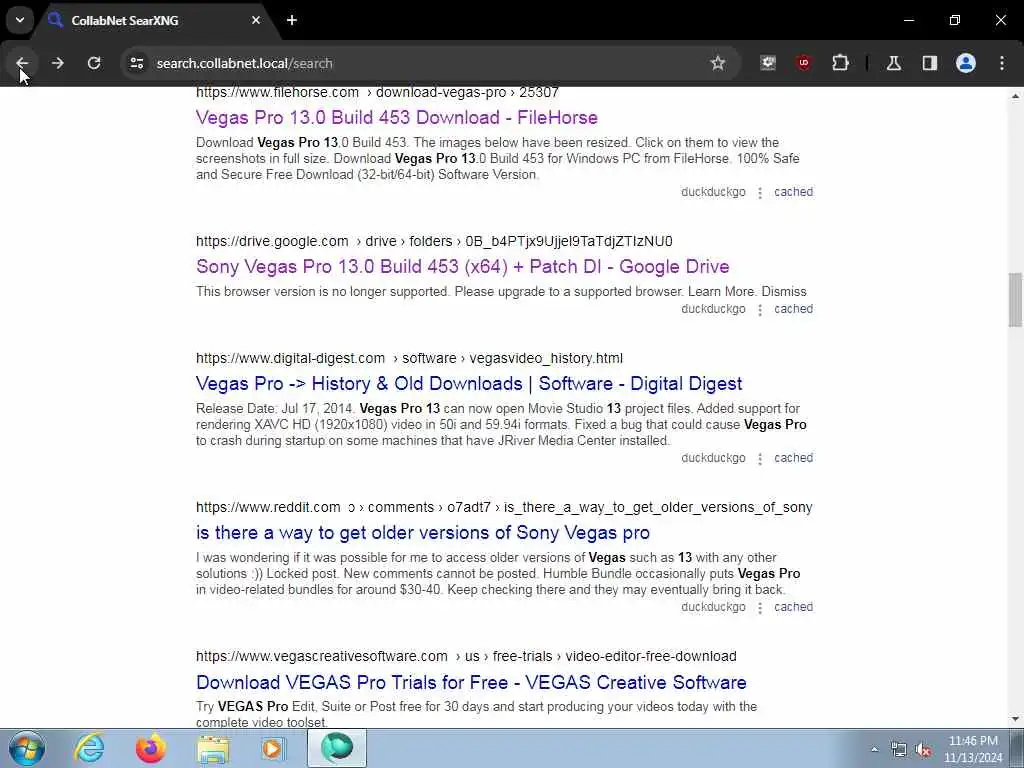Launch Firefox from the taskbar
Viewport: 1024px width, 768px height.
(151, 748)
